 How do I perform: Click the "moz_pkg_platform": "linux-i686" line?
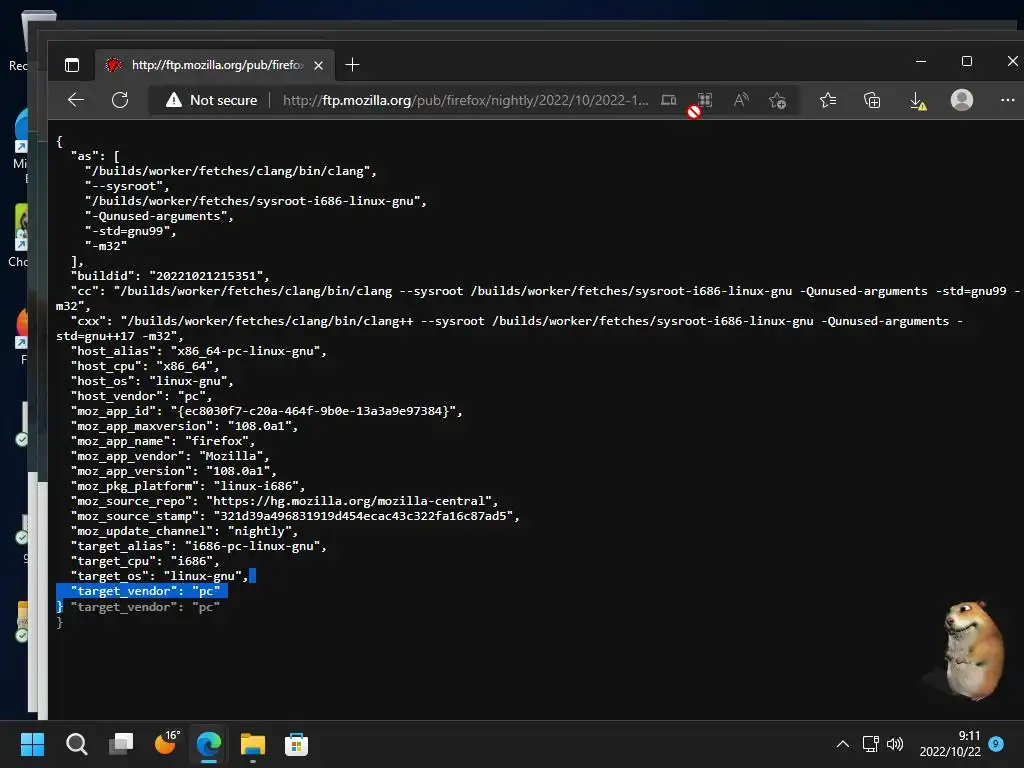tap(187, 486)
